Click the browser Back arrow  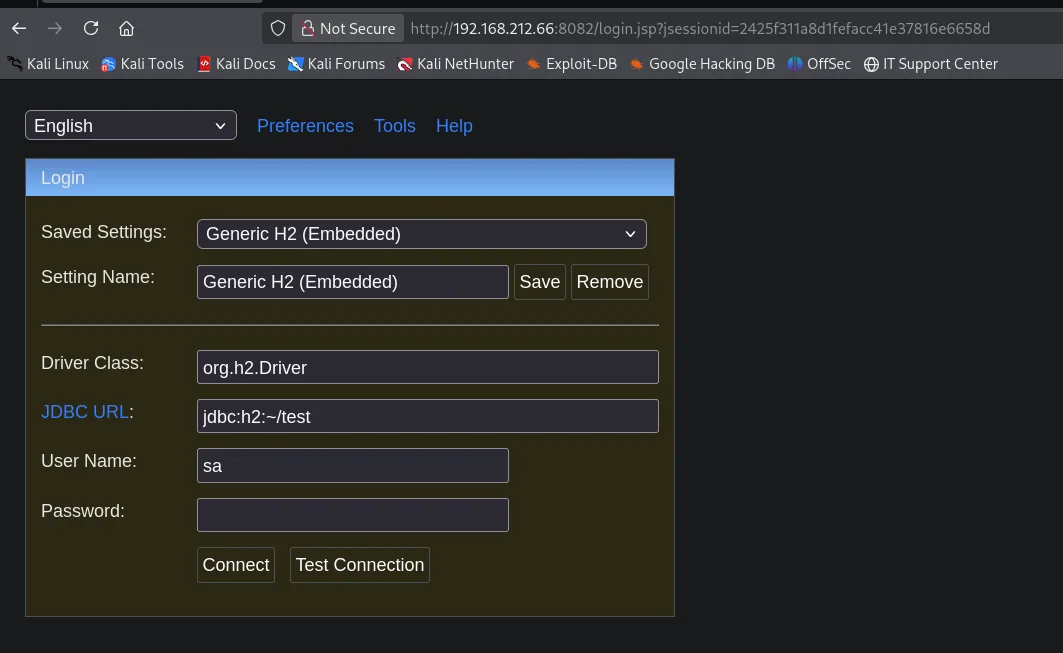coord(19,28)
